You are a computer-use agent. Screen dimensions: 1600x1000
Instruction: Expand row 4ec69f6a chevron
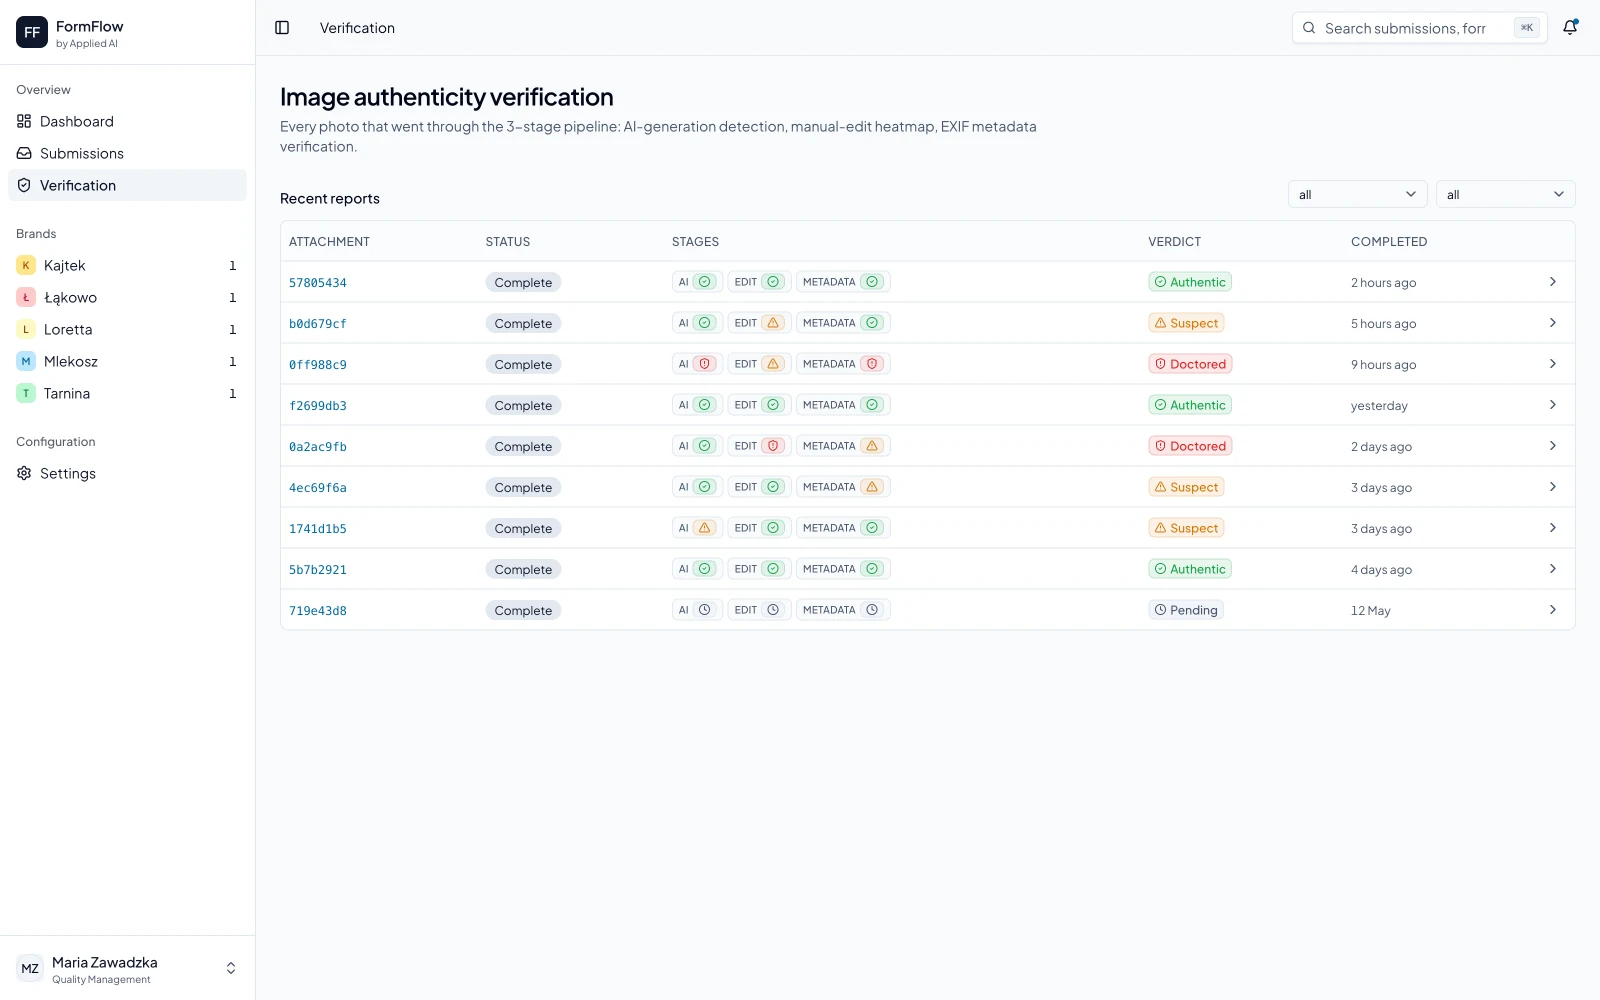click(1552, 487)
